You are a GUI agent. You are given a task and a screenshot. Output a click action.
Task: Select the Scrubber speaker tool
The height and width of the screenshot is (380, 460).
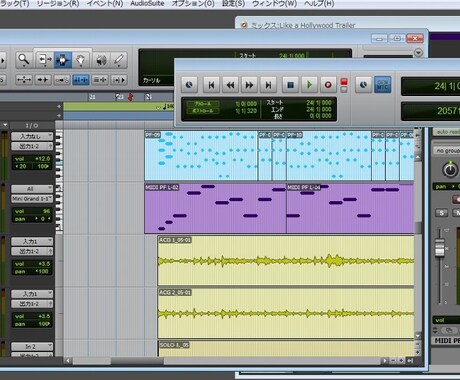[101, 60]
